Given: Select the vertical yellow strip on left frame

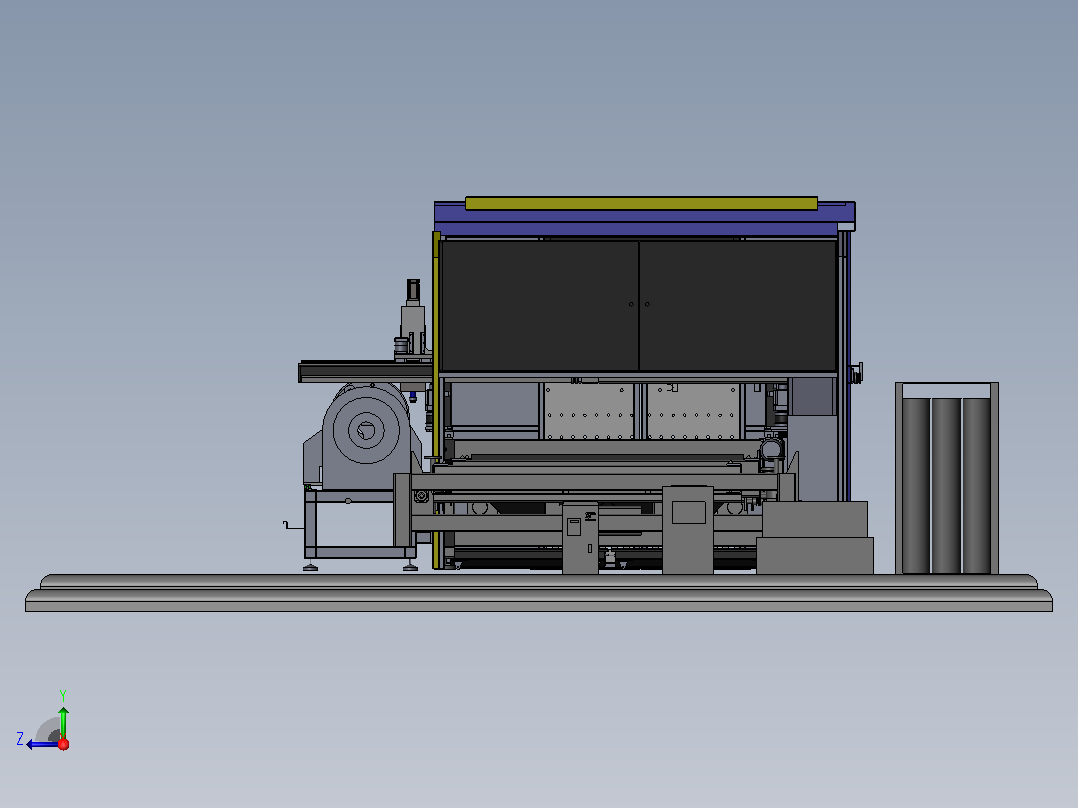Looking at the screenshot, I should [x=436, y=399].
